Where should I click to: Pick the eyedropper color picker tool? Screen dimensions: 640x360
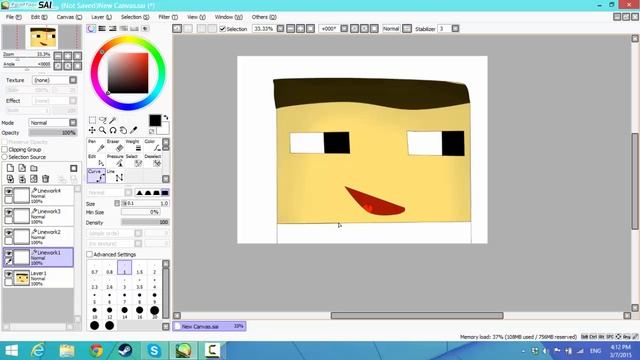(x=133, y=130)
